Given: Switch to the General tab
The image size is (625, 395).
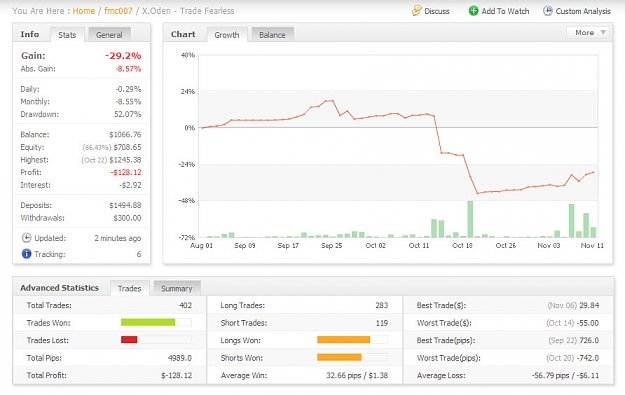Looking at the screenshot, I should coord(109,35).
